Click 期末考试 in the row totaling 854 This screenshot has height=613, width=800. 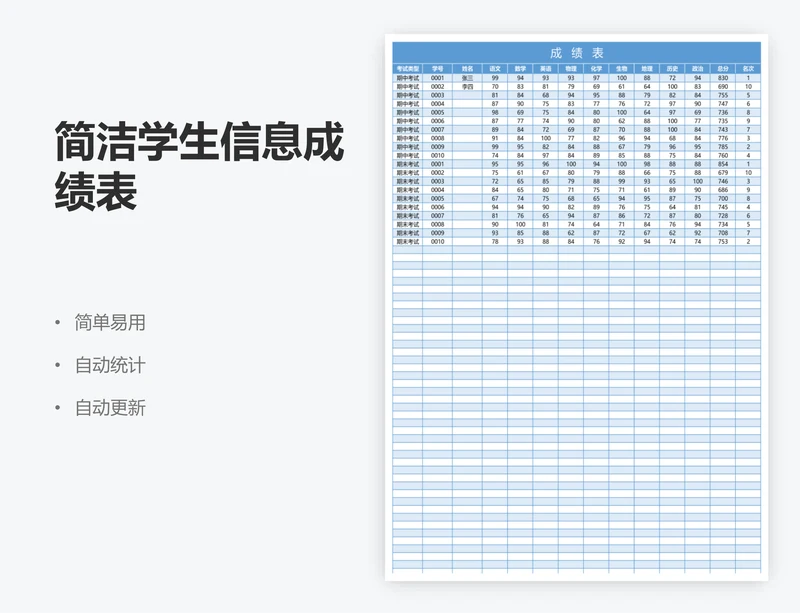[x=408, y=164]
